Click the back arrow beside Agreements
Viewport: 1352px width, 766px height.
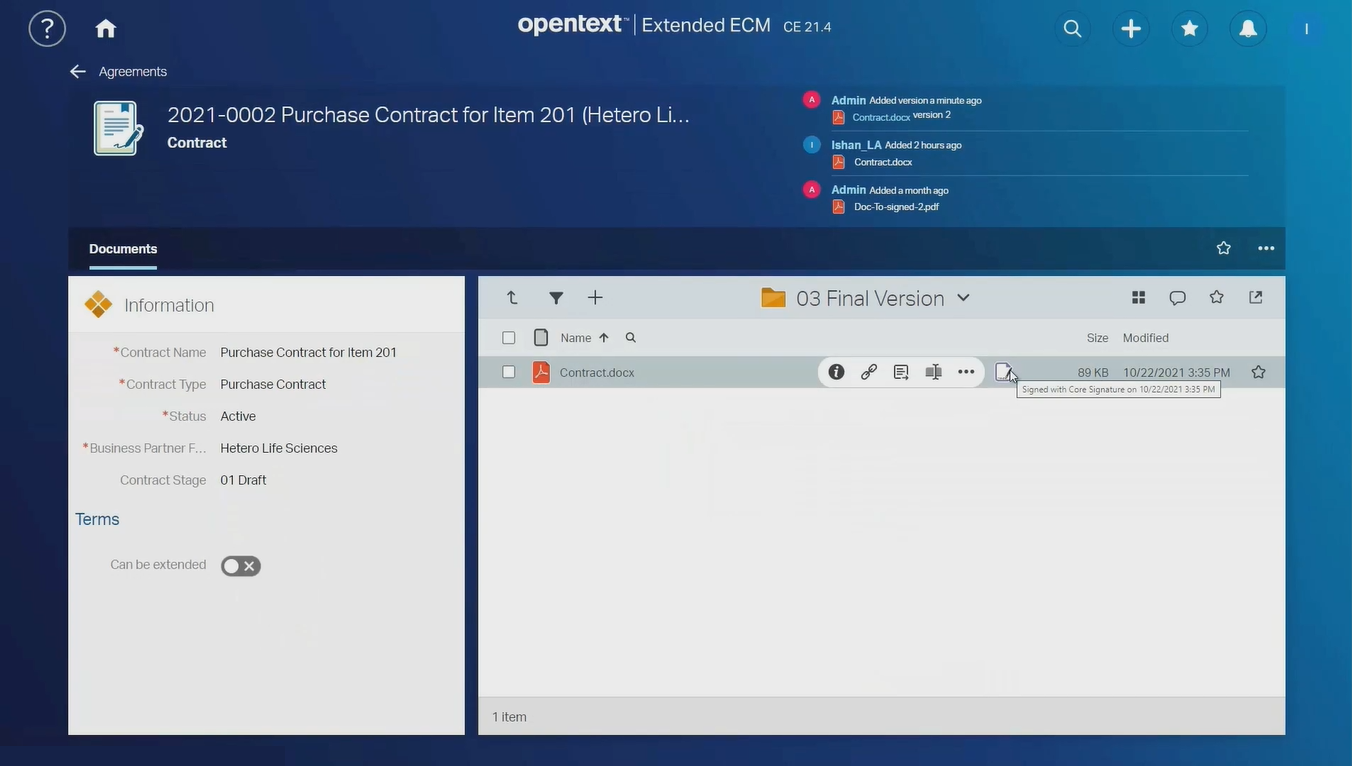click(78, 71)
